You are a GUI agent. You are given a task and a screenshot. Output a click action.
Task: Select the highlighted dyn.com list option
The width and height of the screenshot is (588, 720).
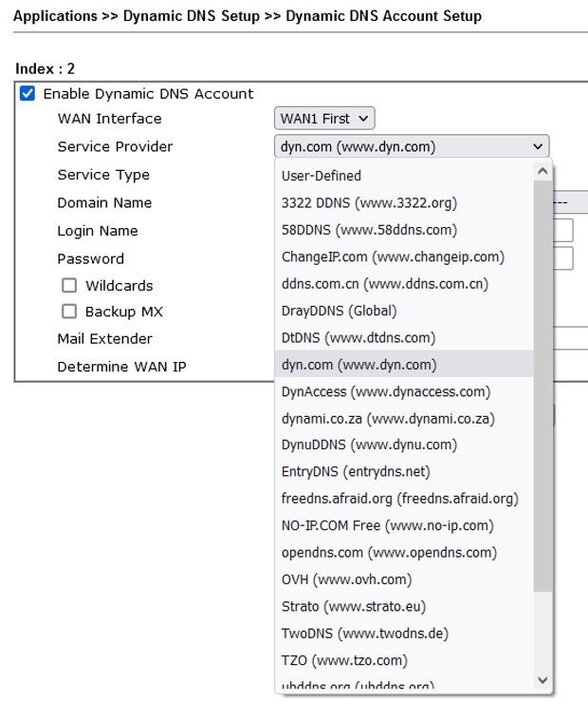click(404, 365)
